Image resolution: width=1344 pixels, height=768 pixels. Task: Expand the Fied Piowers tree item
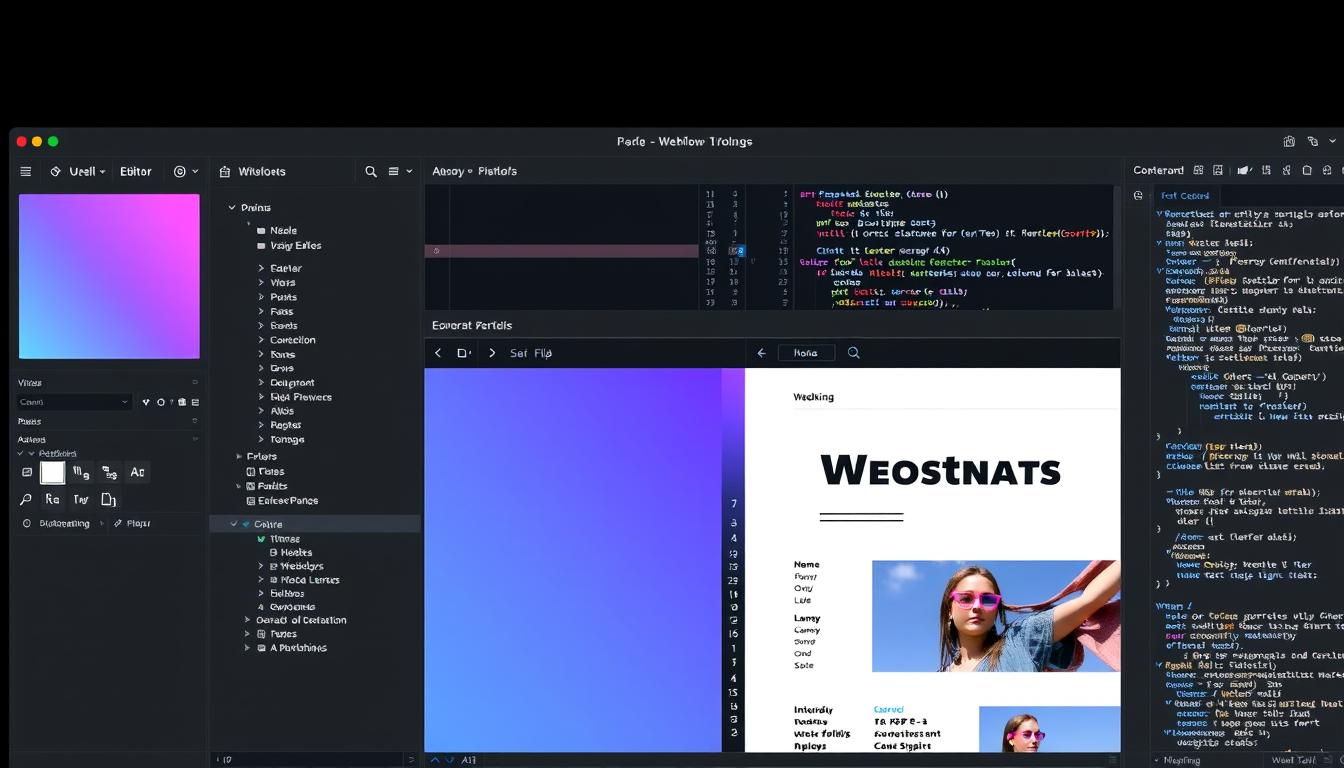point(261,397)
